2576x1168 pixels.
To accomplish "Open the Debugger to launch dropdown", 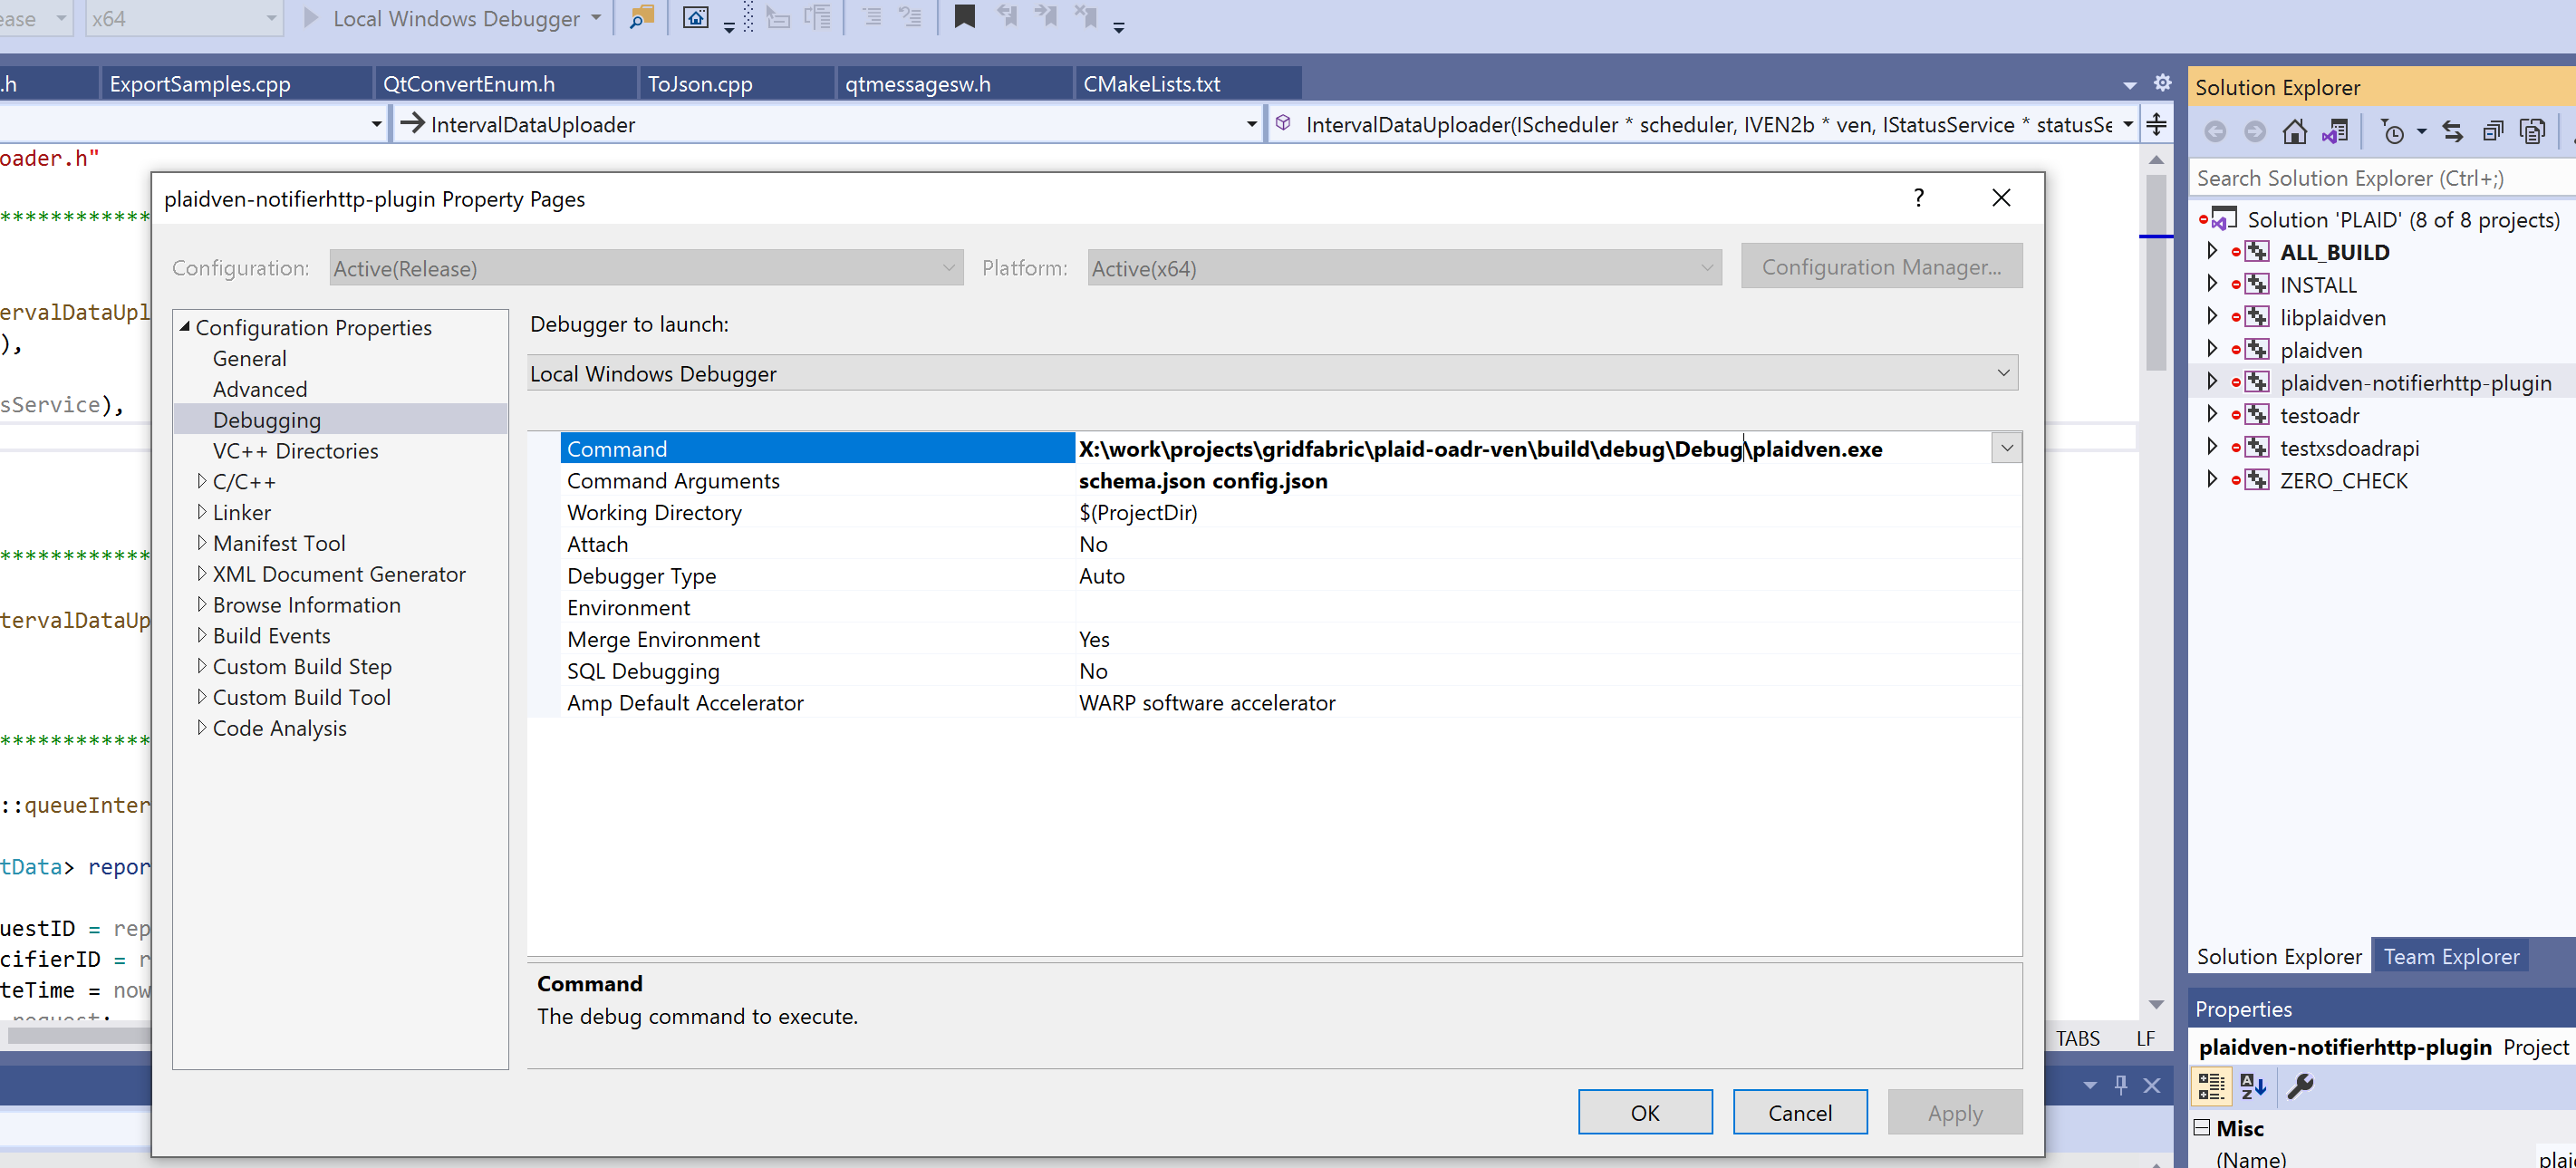I will [x=2003, y=373].
